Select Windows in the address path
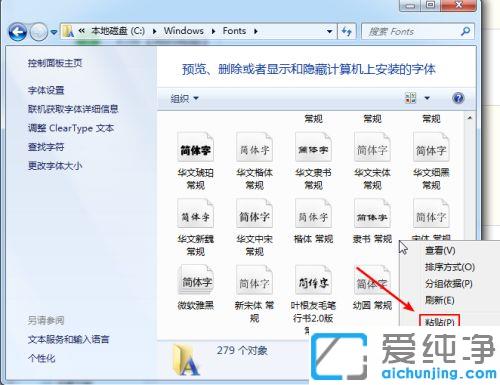 click(184, 31)
